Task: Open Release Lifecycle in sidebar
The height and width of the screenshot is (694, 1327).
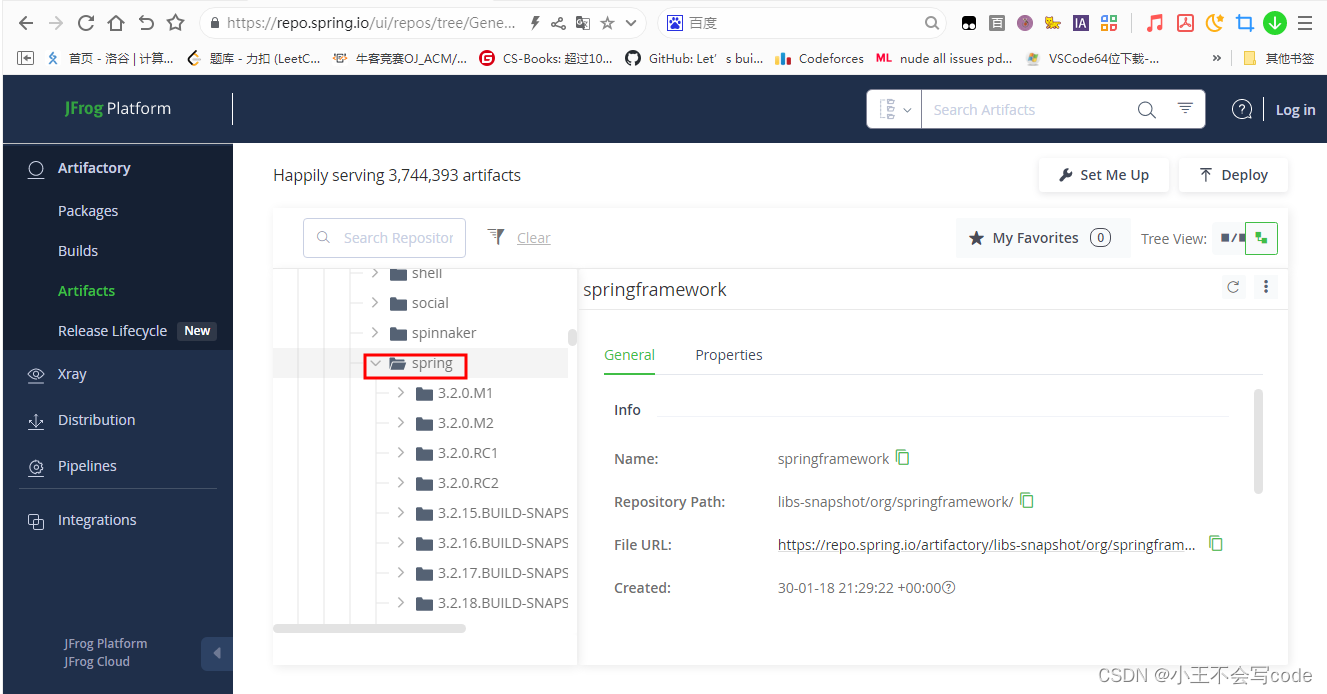Action: click(x=112, y=331)
